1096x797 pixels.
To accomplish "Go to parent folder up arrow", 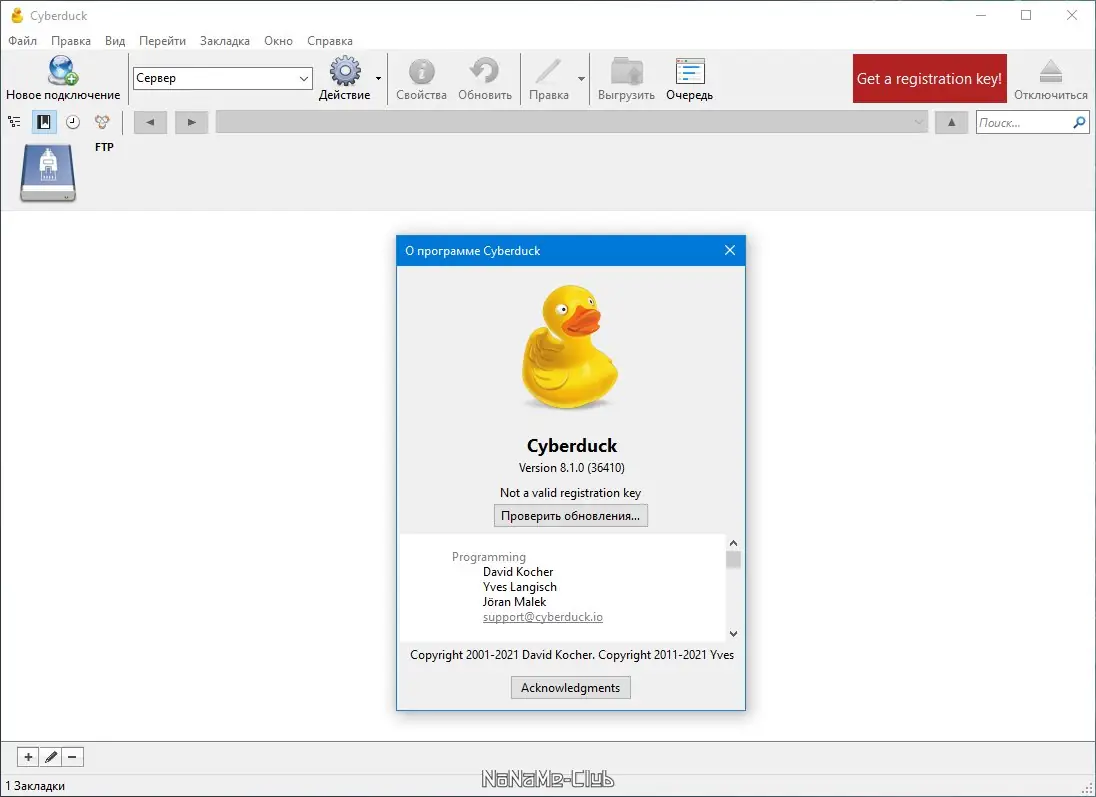I will pos(951,122).
